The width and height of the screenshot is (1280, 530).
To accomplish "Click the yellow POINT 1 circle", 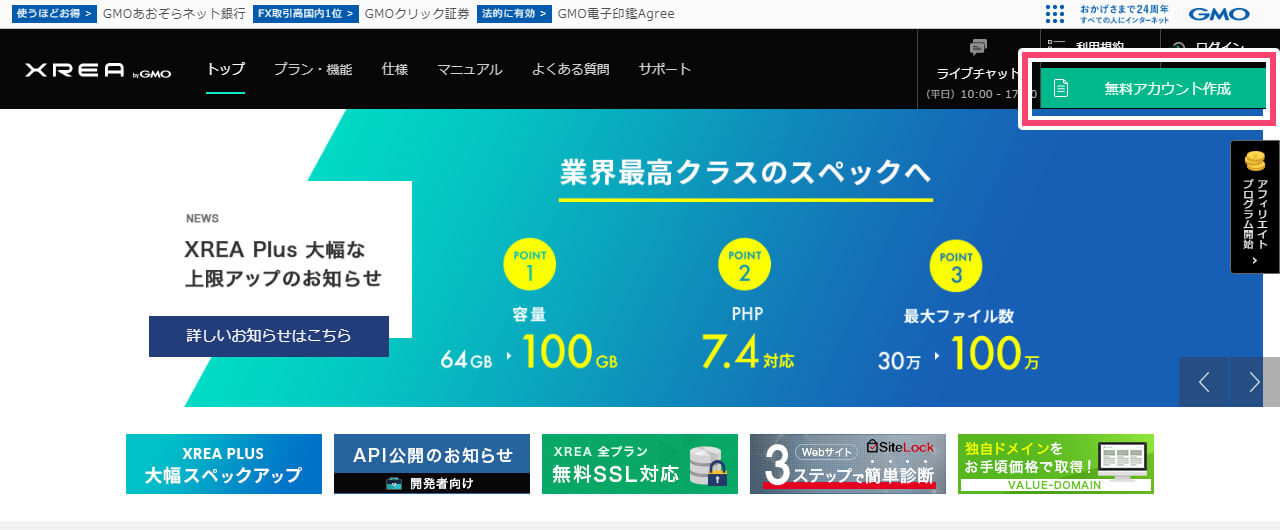I will point(530,264).
